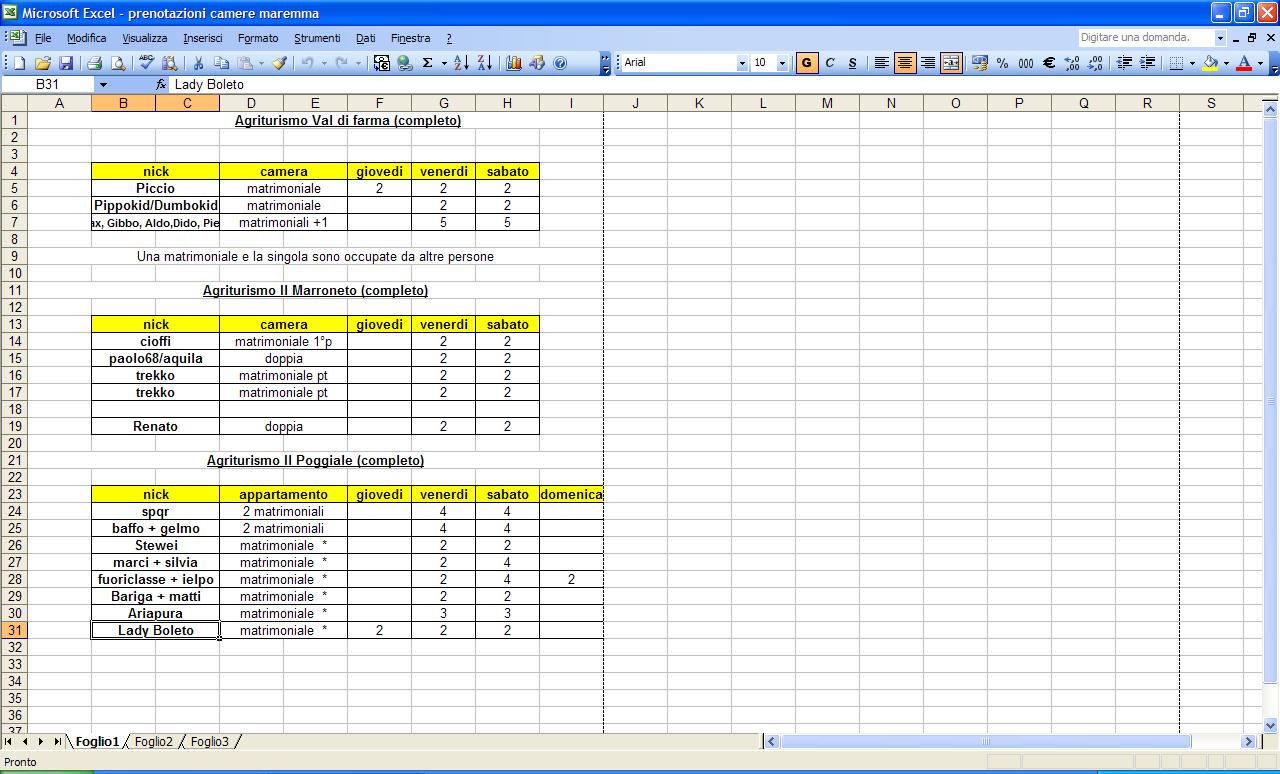This screenshot has height=774, width=1280.
Task: Expand the Arial font name dropdown
Action: pyautogui.click(x=742, y=63)
